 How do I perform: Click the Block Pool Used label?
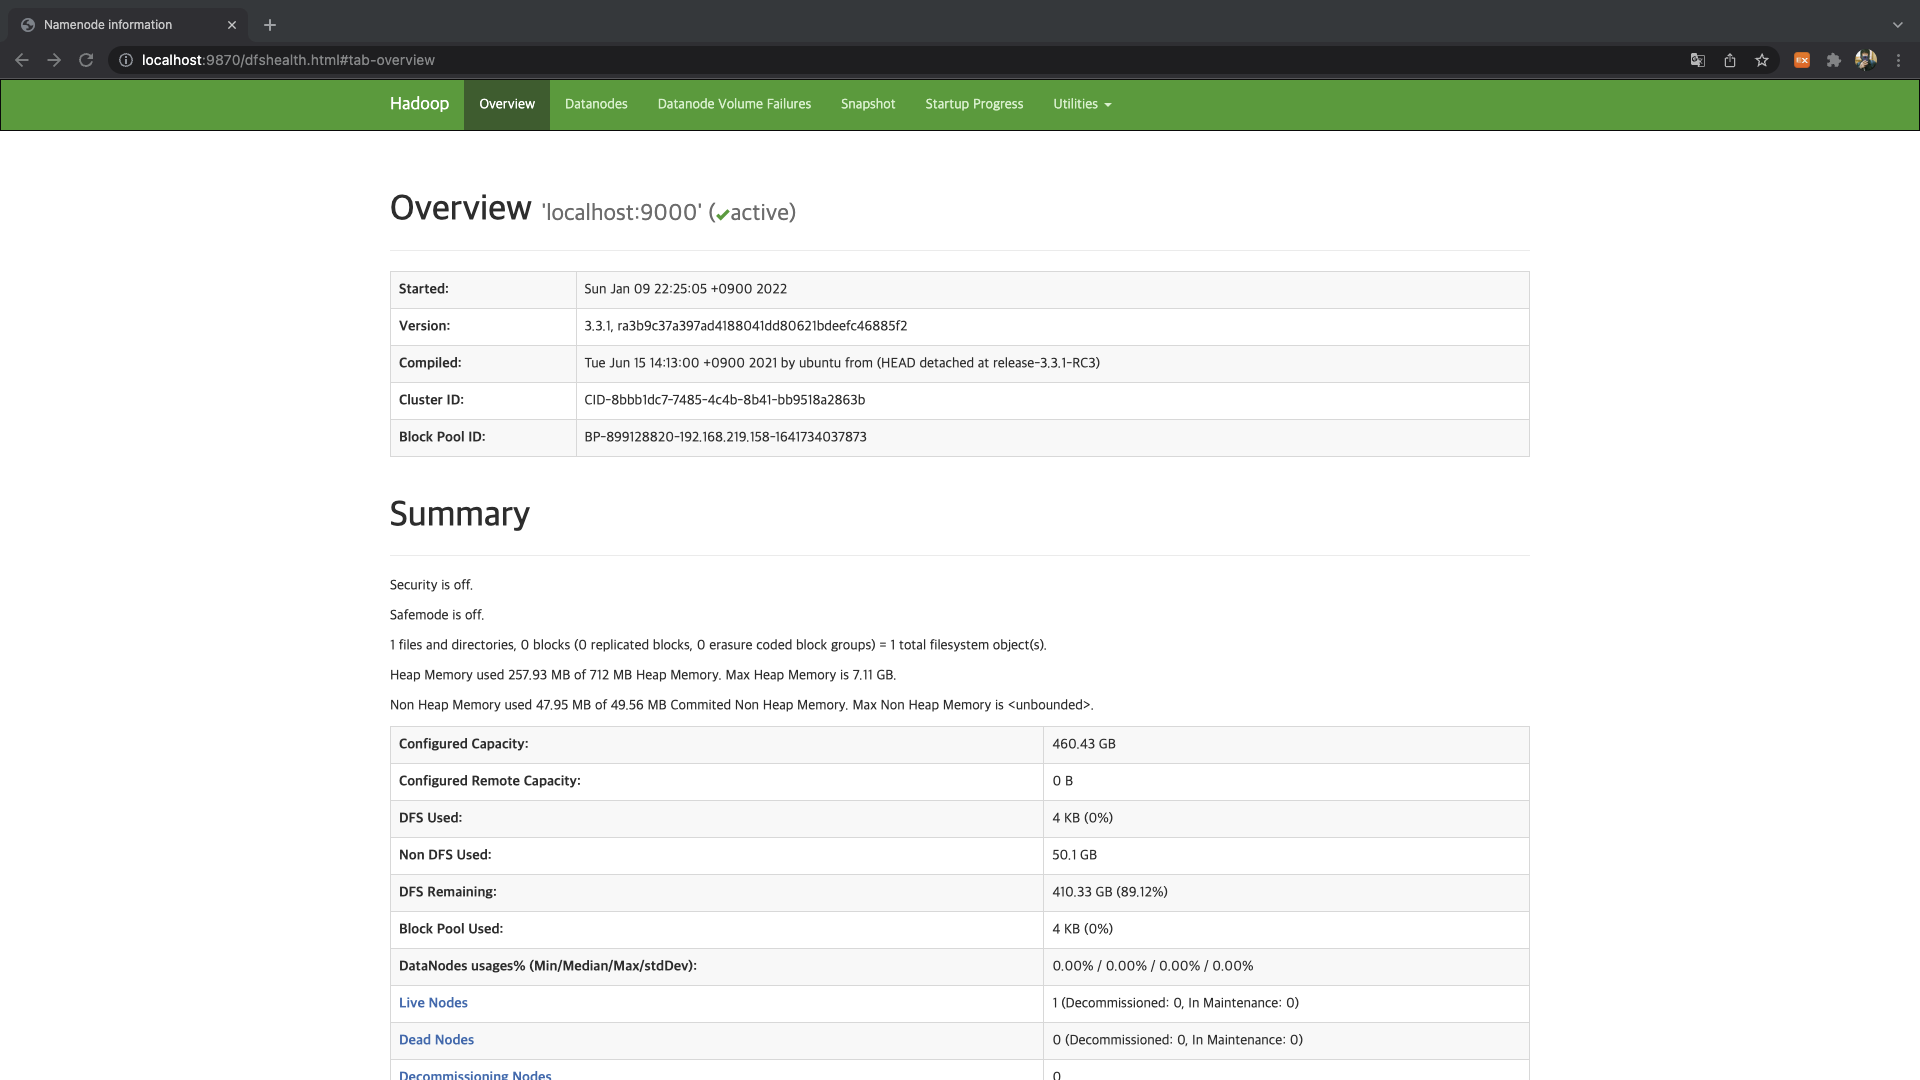click(x=451, y=929)
